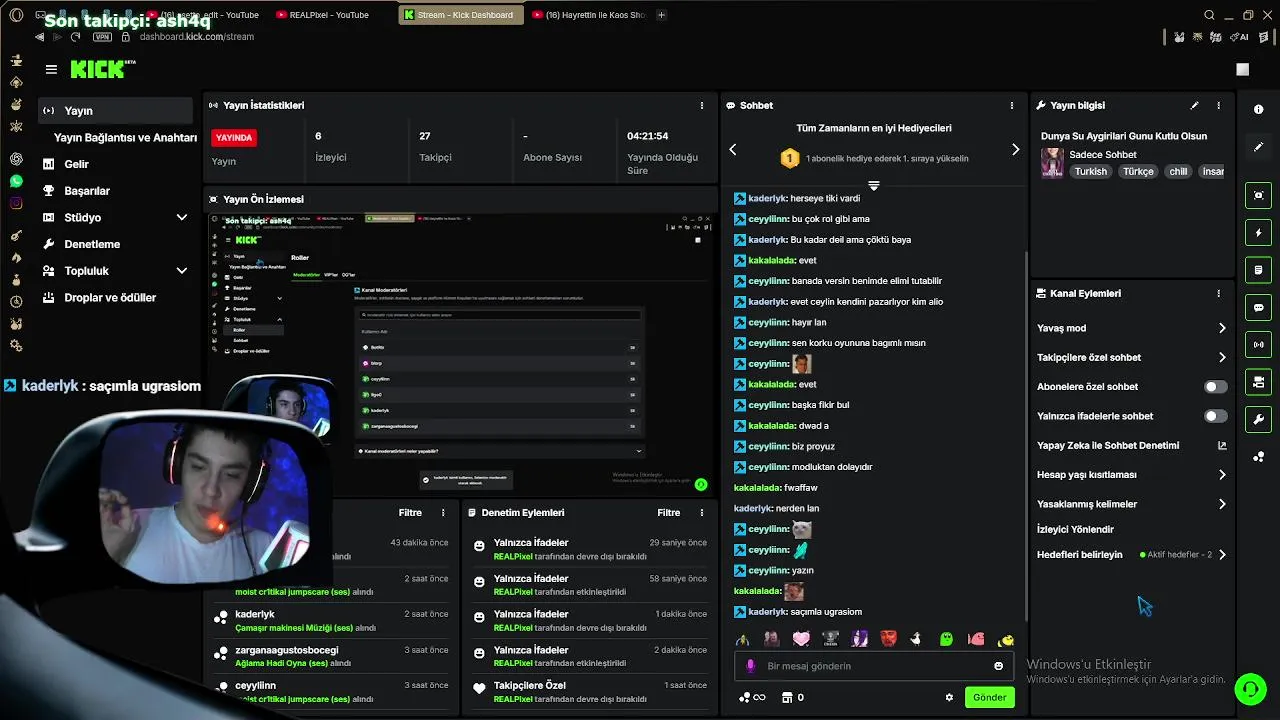The width and height of the screenshot is (1280, 720).
Task: Open the Yayın bilgisi three-dot menu
Action: point(1218,105)
